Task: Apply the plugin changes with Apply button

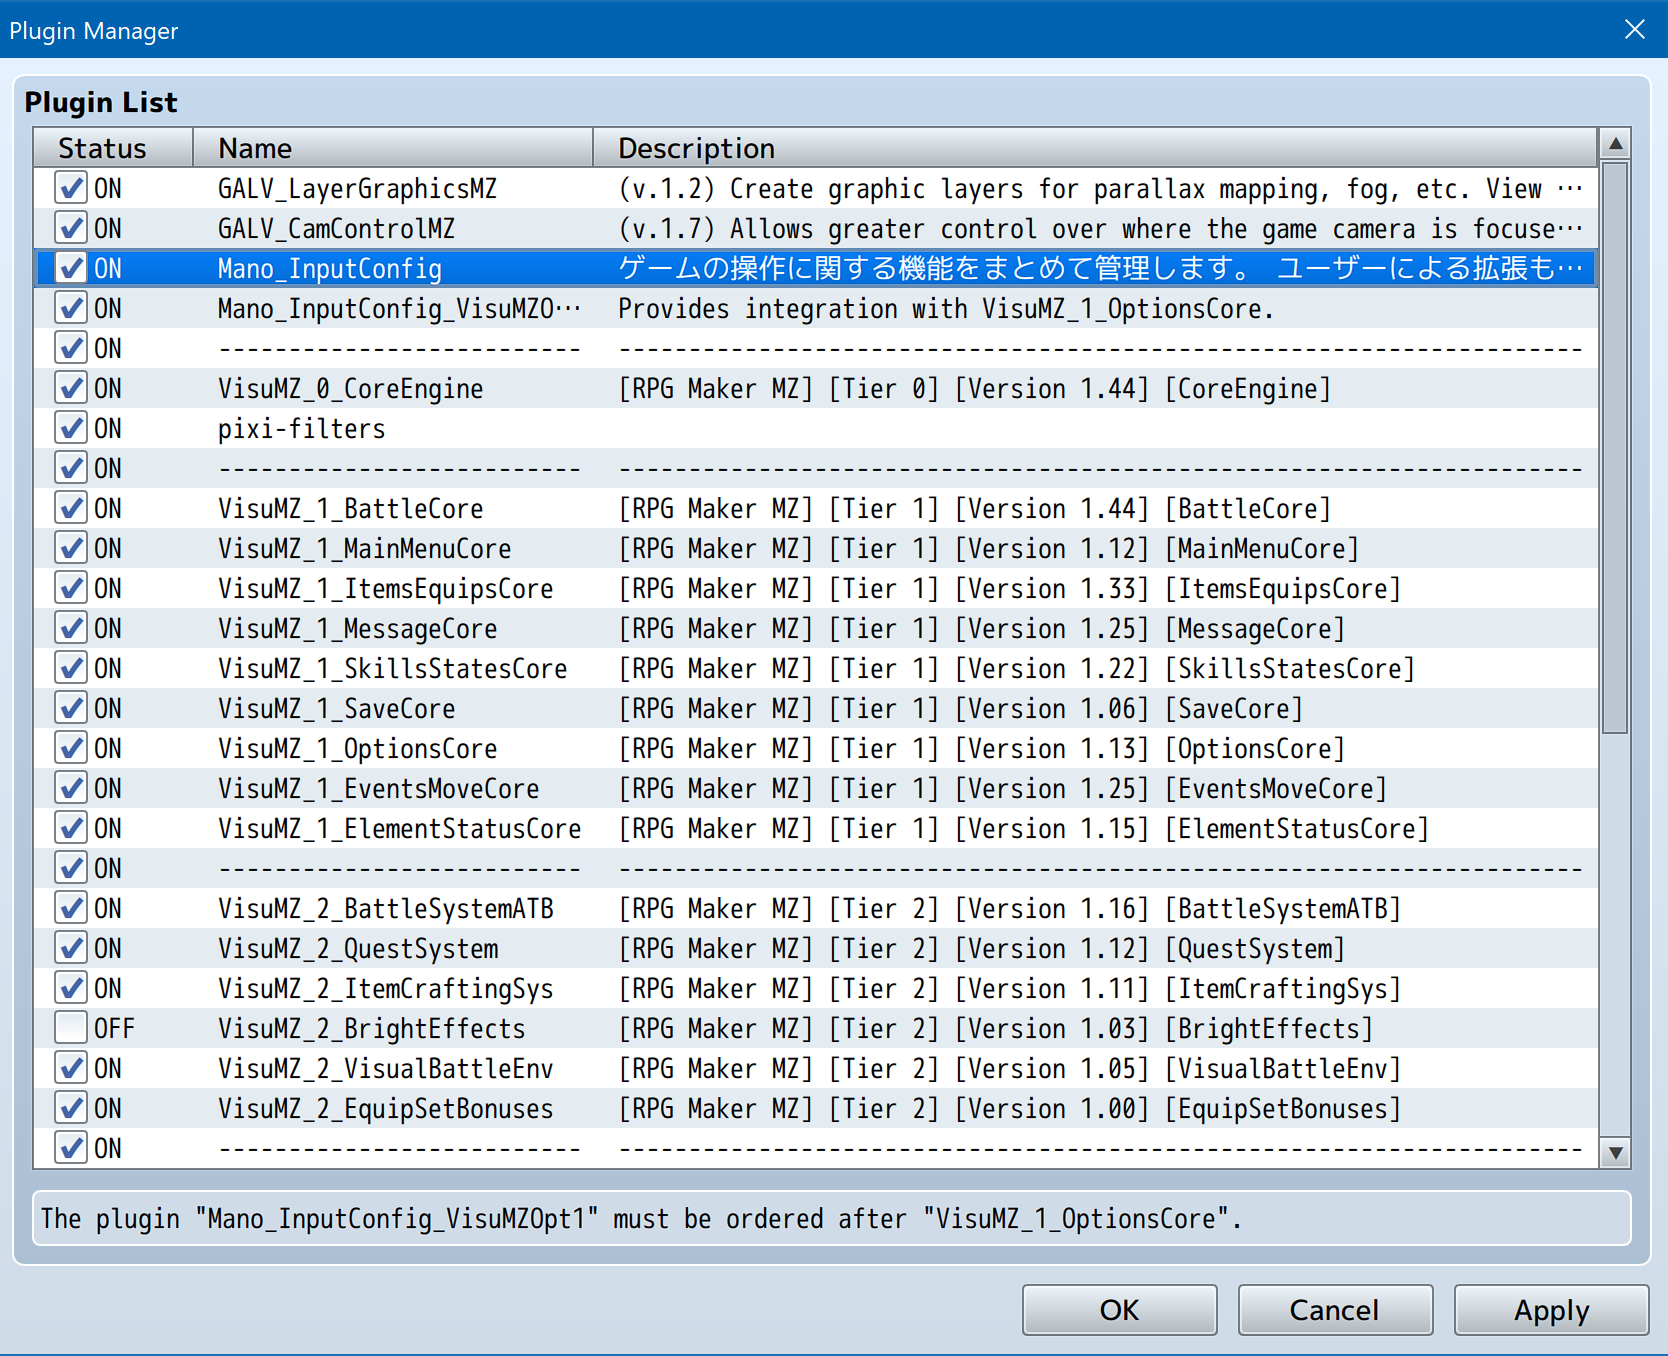Action: [1551, 1310]
